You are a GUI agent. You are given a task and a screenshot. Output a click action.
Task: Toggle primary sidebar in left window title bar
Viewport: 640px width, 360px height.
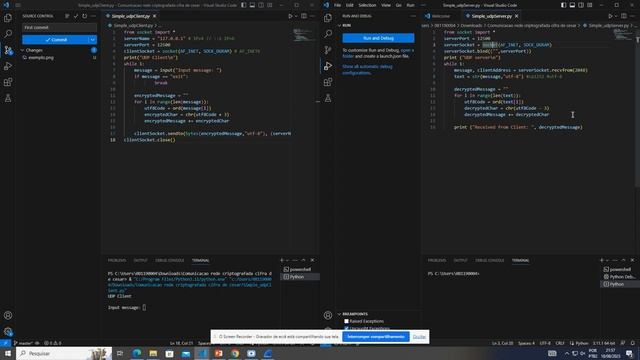pyautogui.click(x=244, y=5)
